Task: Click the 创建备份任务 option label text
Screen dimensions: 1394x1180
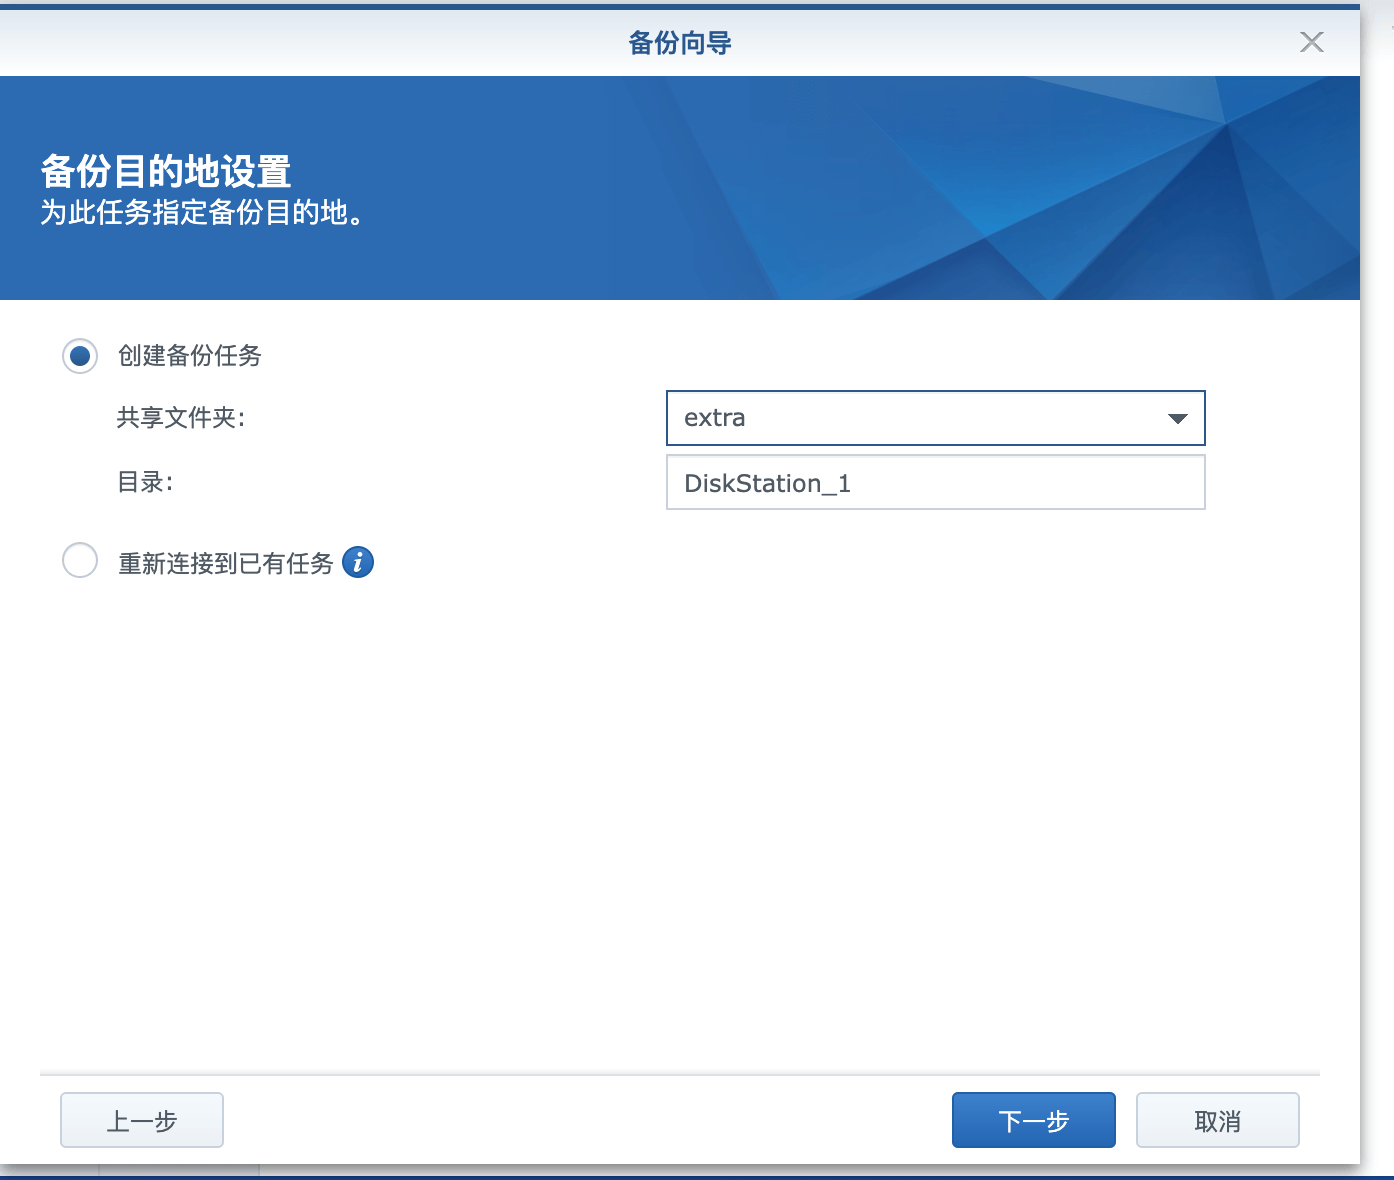Action: pos(190,356)
